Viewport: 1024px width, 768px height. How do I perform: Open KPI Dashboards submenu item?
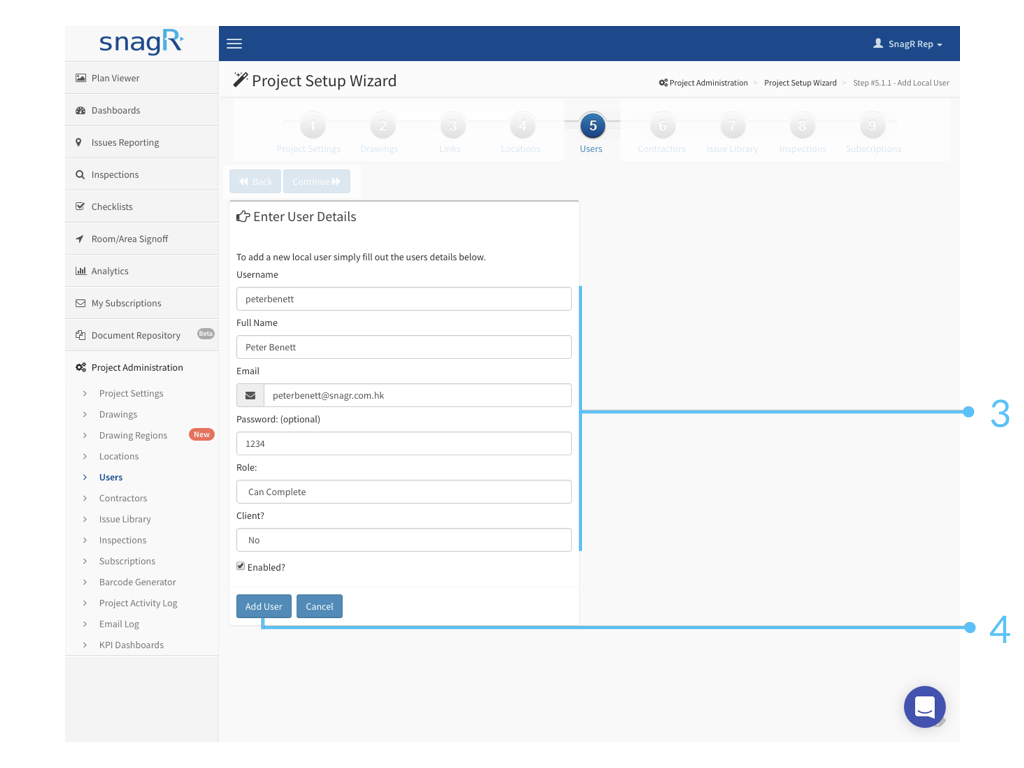(x=131, y=645)
